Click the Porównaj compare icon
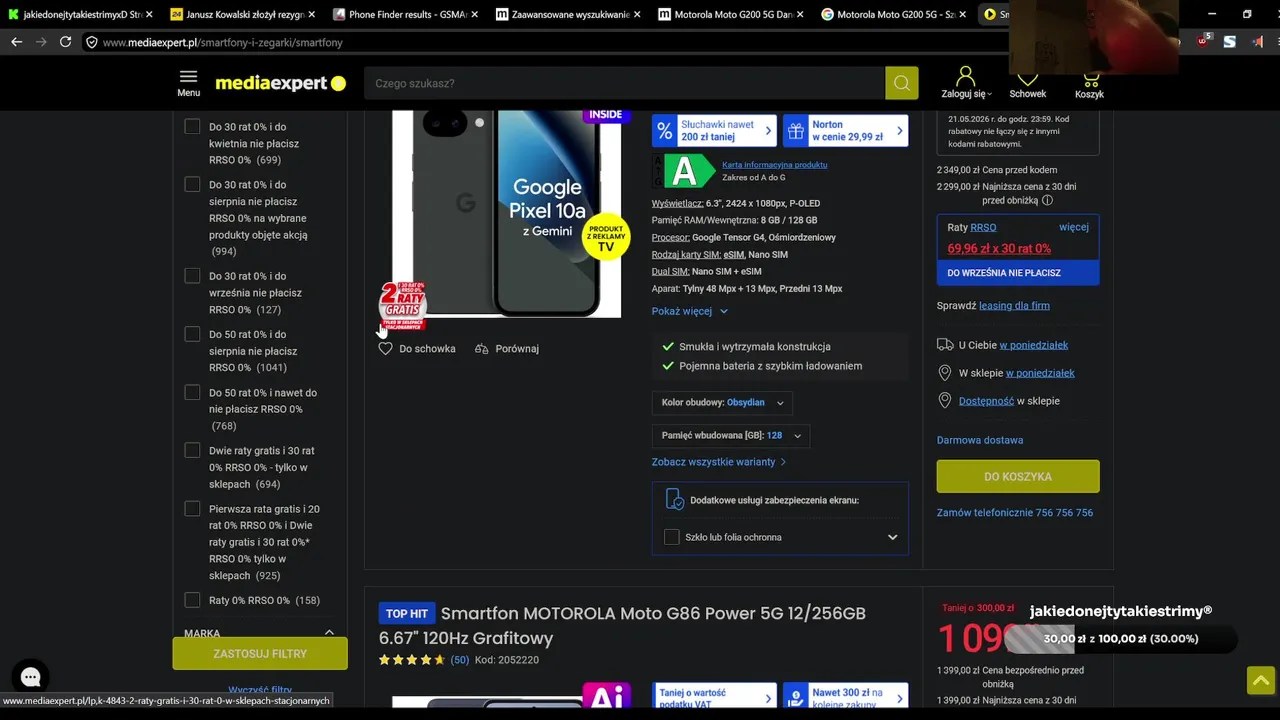Screen dimensions: 1280x720 coord(482,348)
